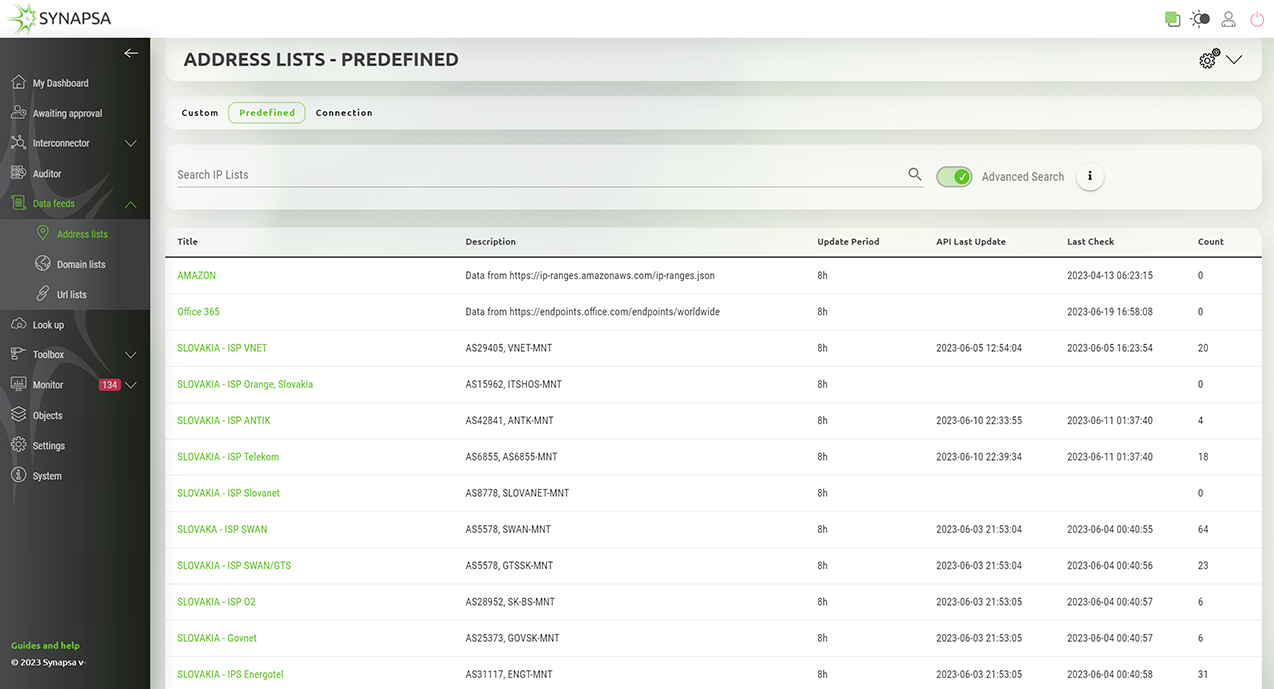Click the Count column header
Screen dimensions: 1274x689
click(x=1211, y=241)
